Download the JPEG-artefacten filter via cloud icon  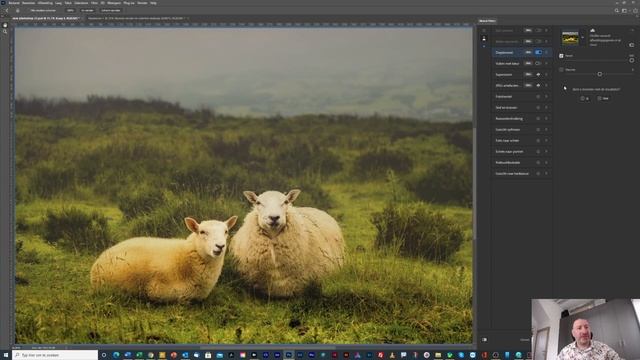coord(538,85)
